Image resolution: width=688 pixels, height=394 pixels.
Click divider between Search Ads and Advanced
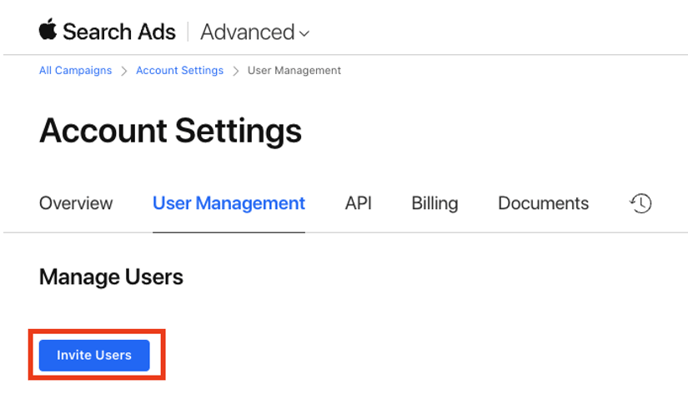(188, 32)
